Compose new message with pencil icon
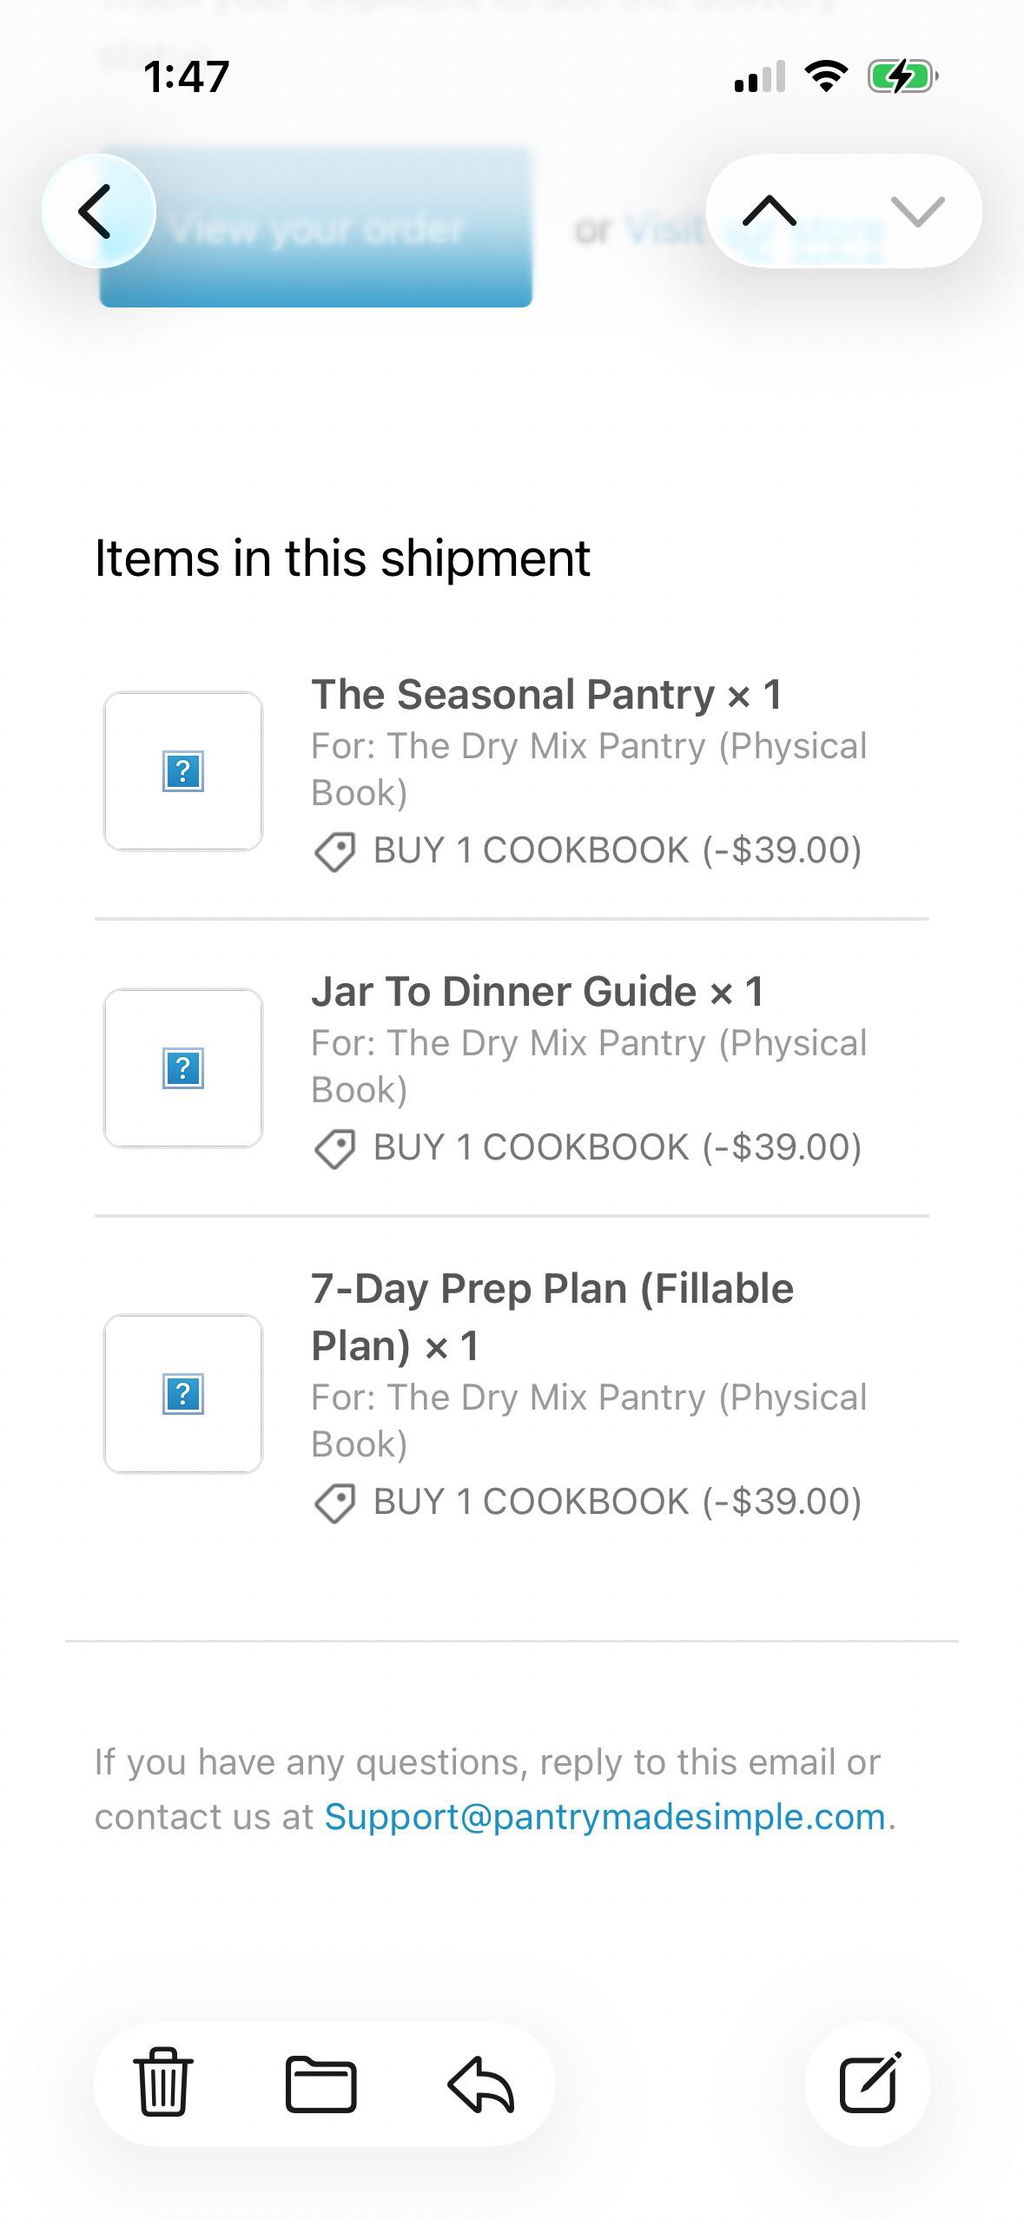 click(x=869, y=2082)
